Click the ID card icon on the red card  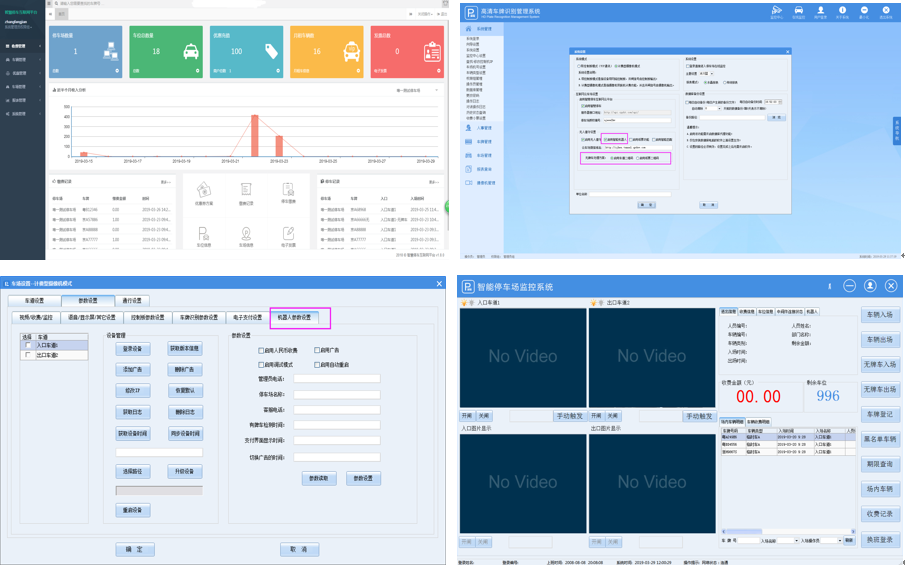(432, 51)
